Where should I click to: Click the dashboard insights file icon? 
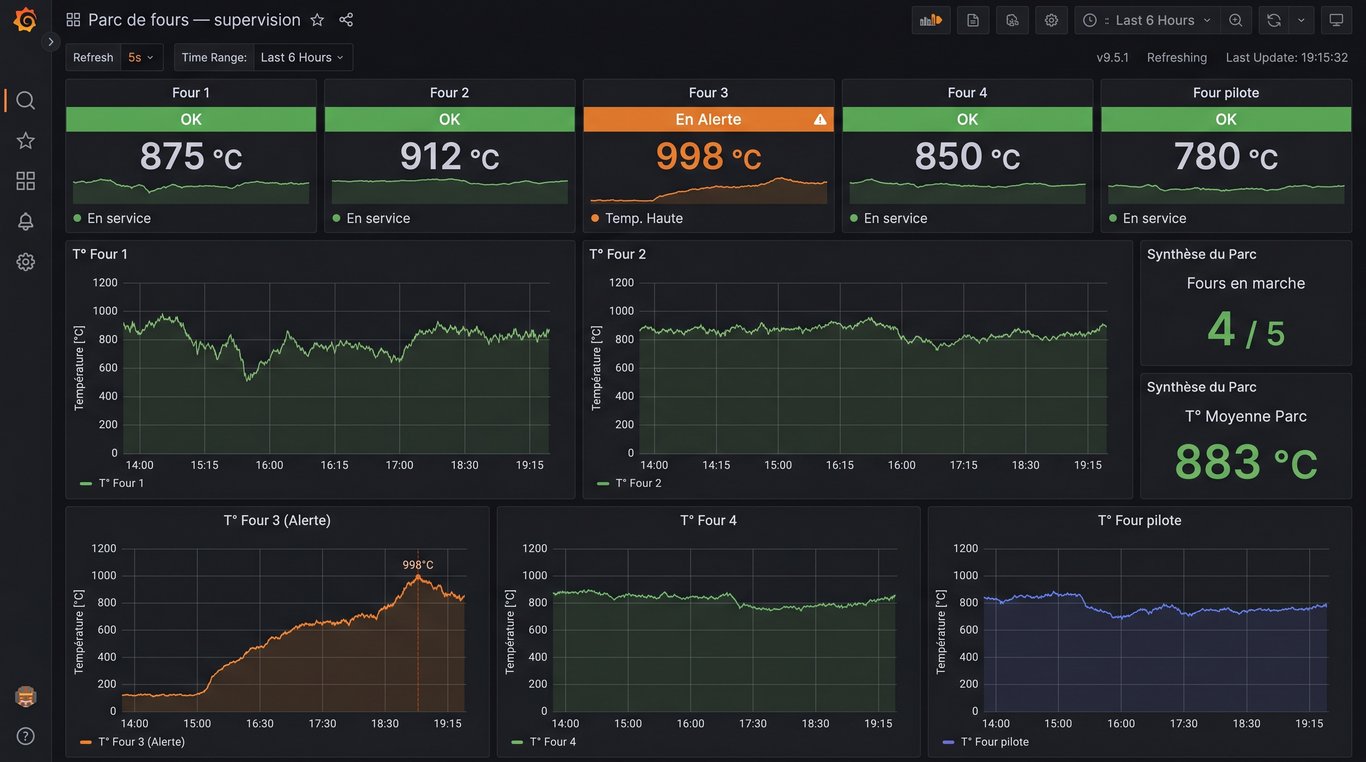tap(1012, 20)
